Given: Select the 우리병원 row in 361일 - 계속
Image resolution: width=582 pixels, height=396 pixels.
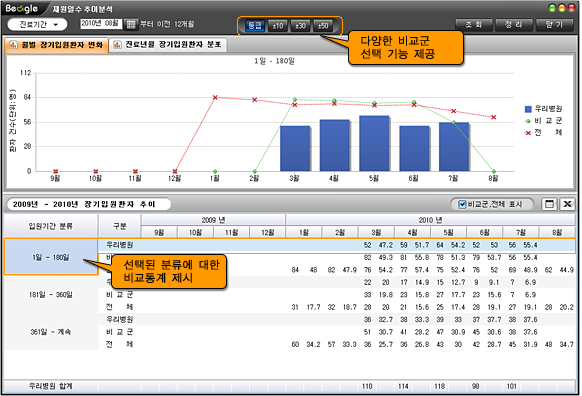Looking at the screenshot, I should click(x=337, y=319).
